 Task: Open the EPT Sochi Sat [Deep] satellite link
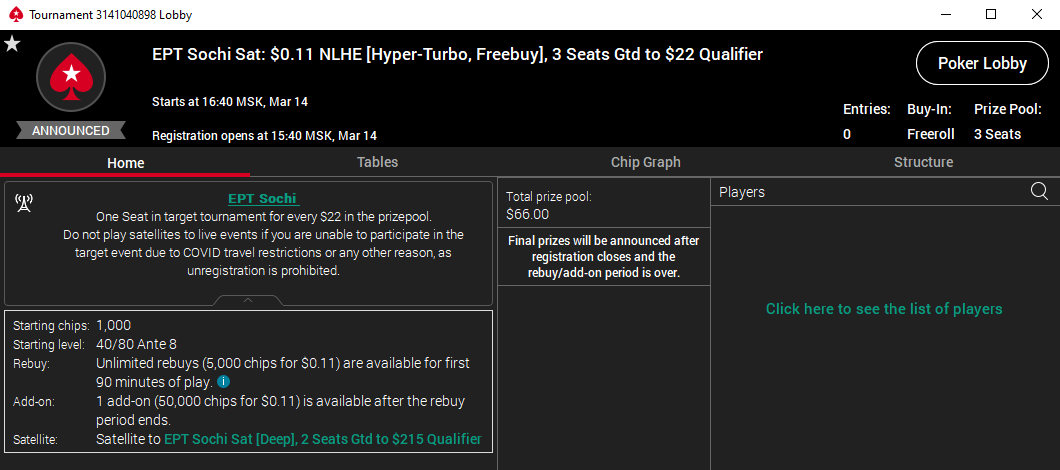pos(322,439)
